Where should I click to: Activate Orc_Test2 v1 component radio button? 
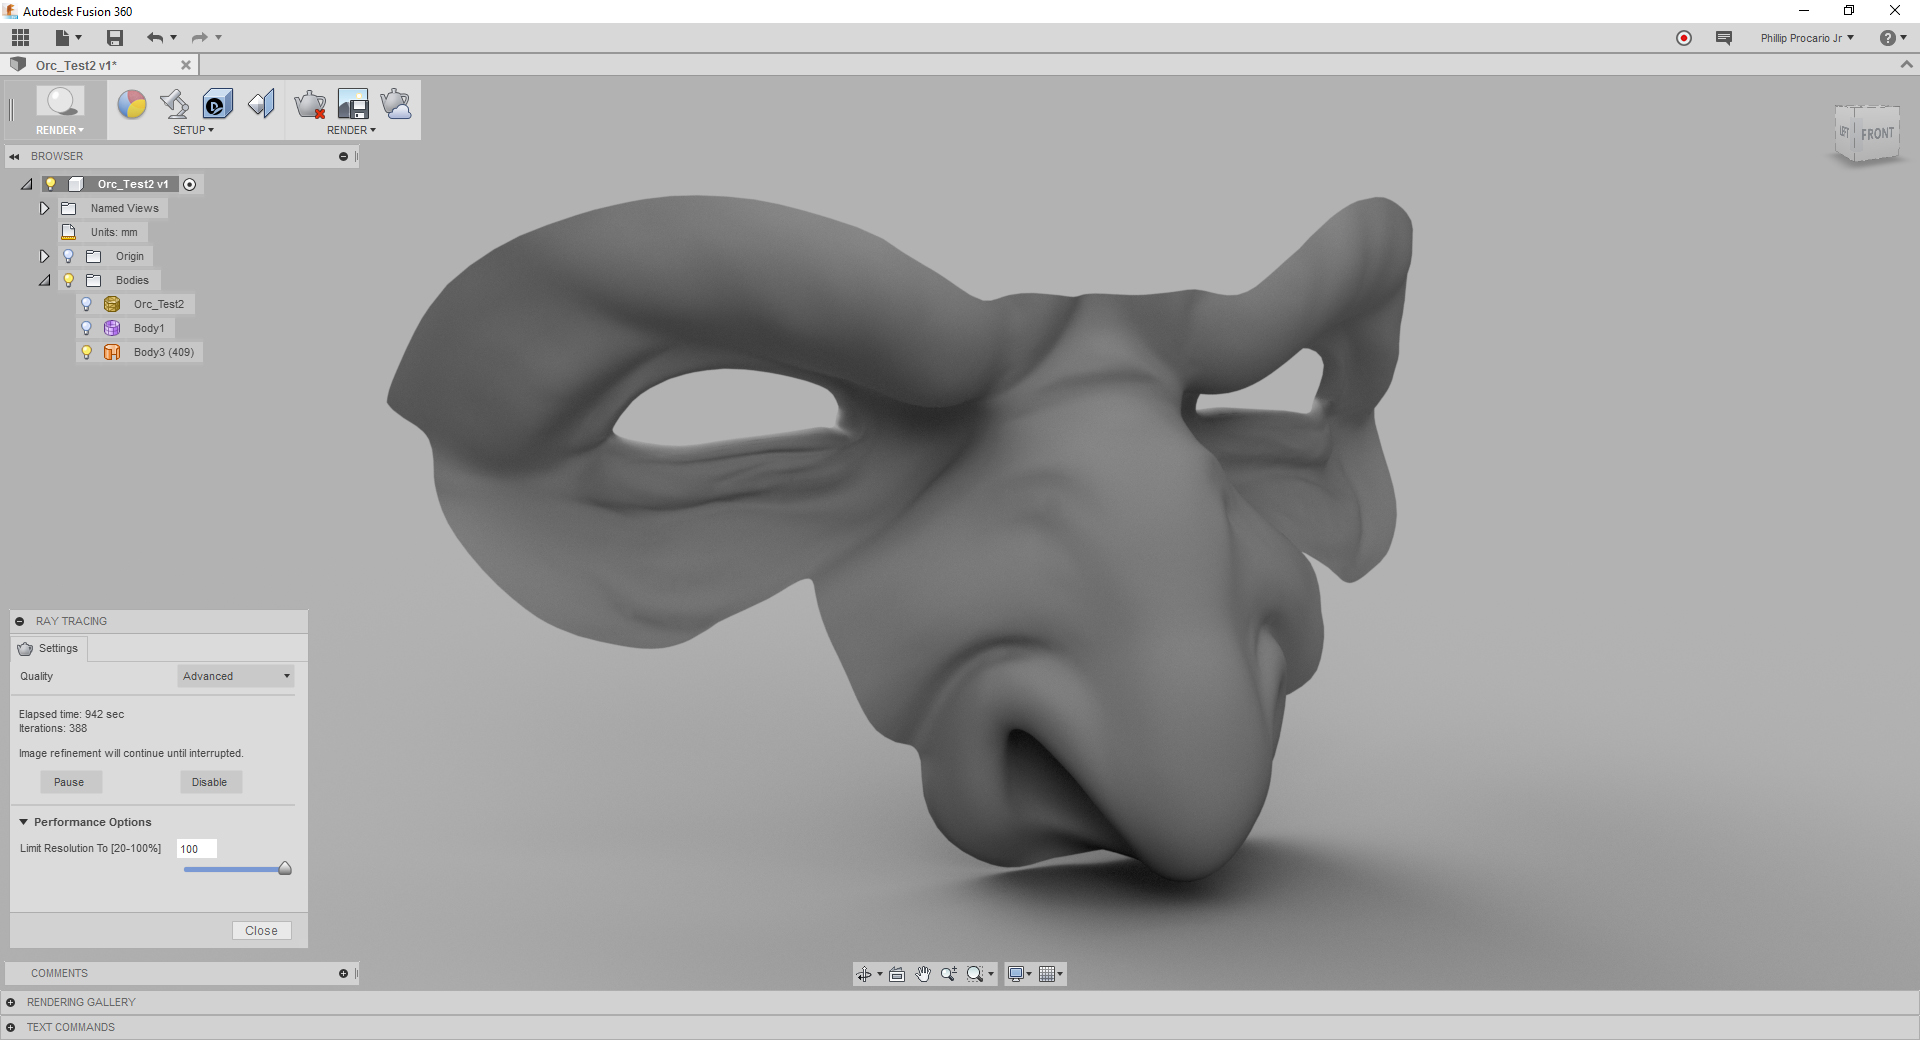coord(190,184)
